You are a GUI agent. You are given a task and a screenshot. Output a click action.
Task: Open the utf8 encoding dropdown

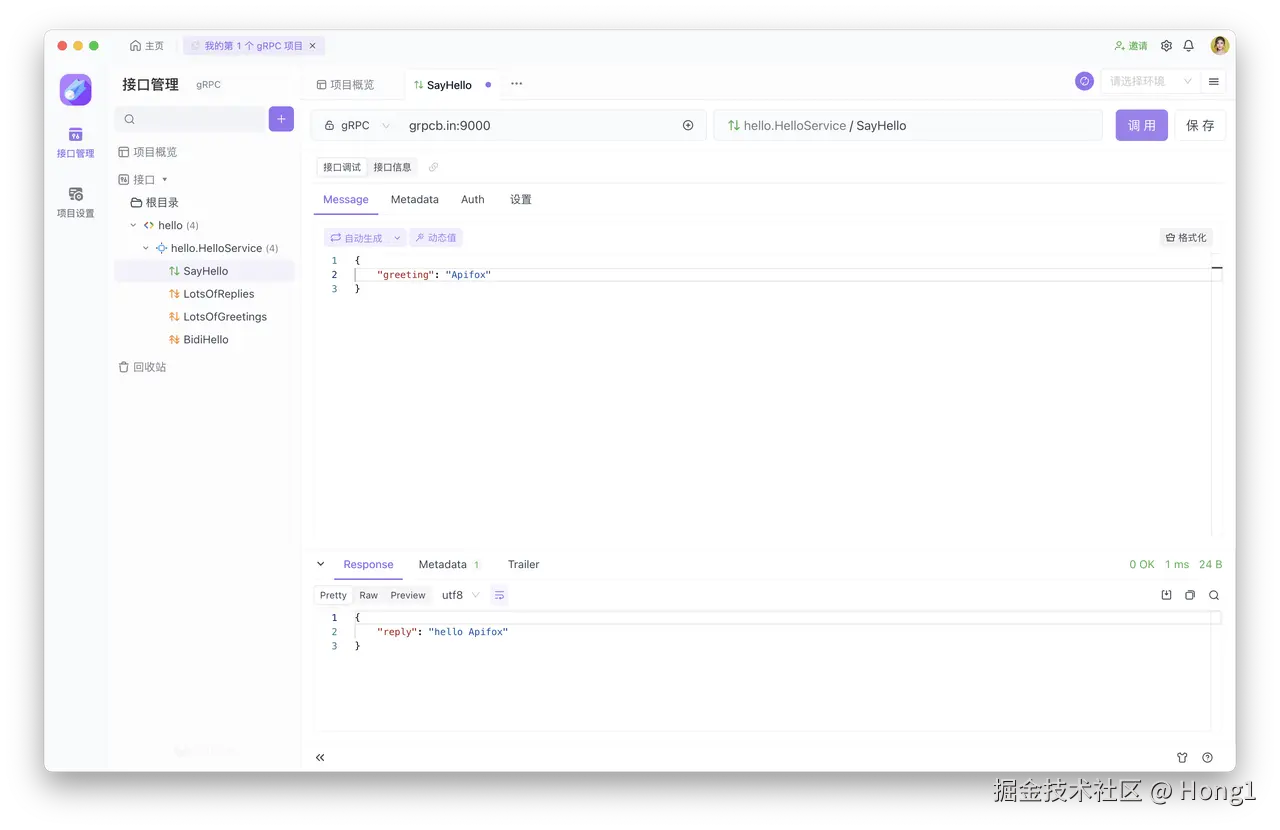click(x=461, y=595)
